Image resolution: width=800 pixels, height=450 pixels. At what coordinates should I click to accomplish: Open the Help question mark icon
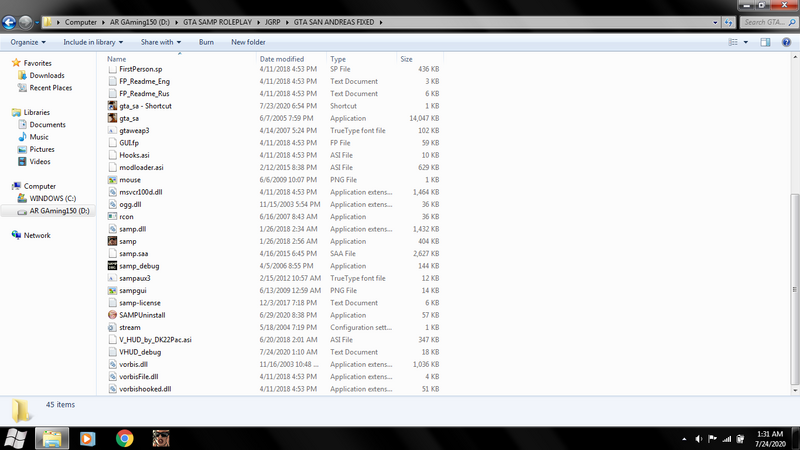click(786, 42)
